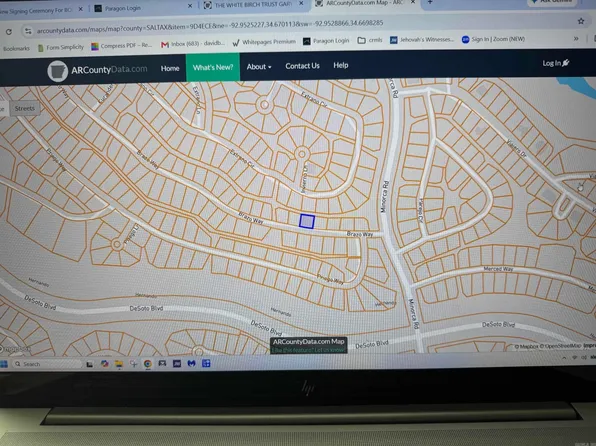Bookmark this page with the star icon
This screenshot has width=596, height=446.
pyautogui.click(x=581, y=21)
